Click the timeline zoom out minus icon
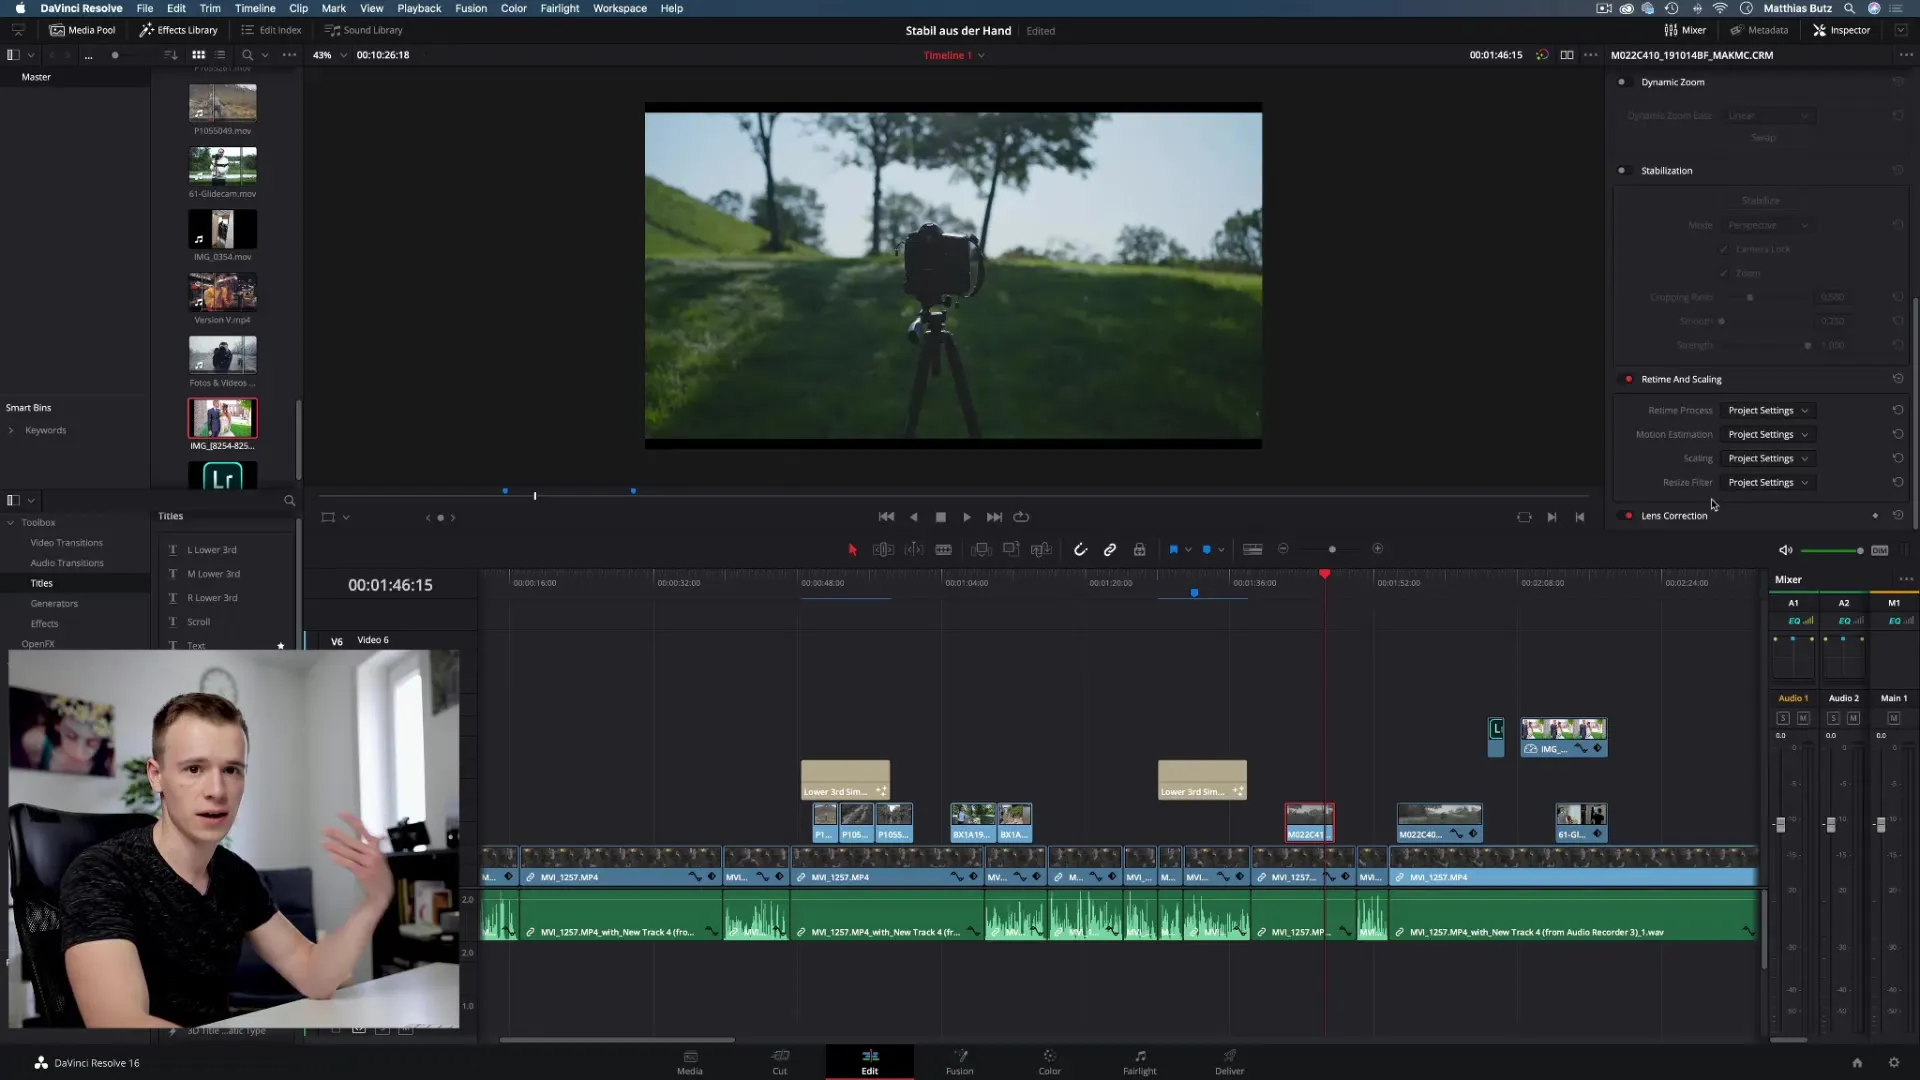Screen dimensions: 1920x1080 [1283, 548]
